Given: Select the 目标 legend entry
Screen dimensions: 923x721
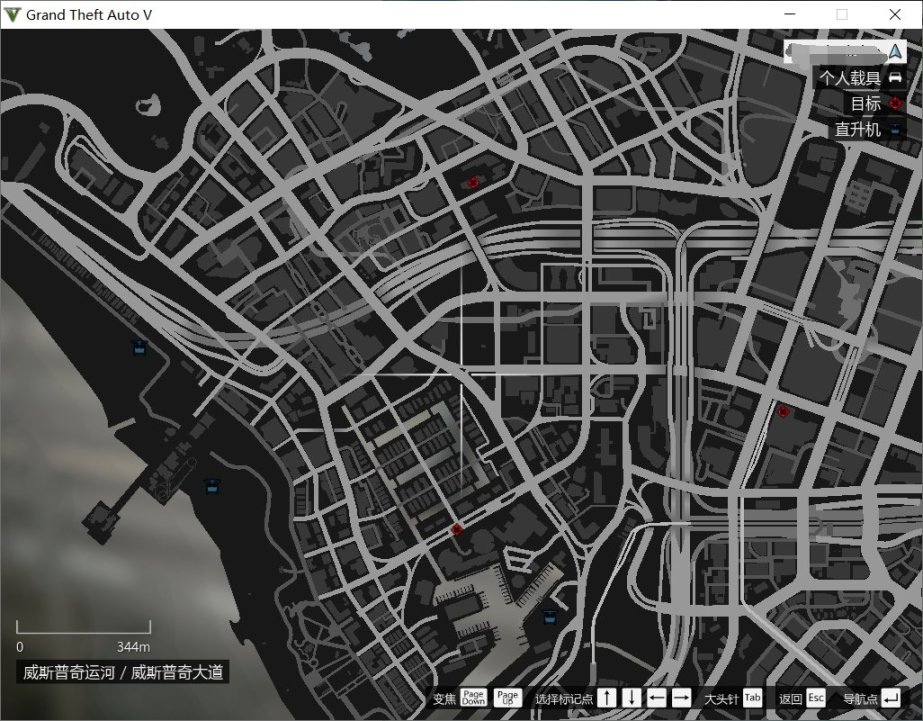Looking at the screenshot, I should (875, 104).
